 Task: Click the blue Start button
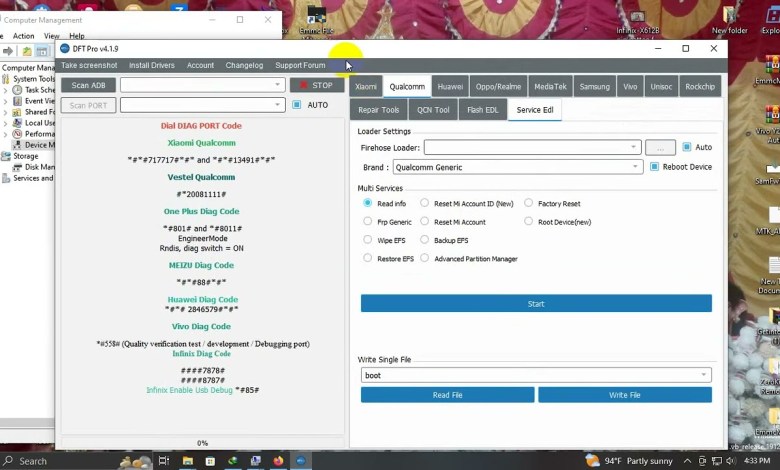536,303
